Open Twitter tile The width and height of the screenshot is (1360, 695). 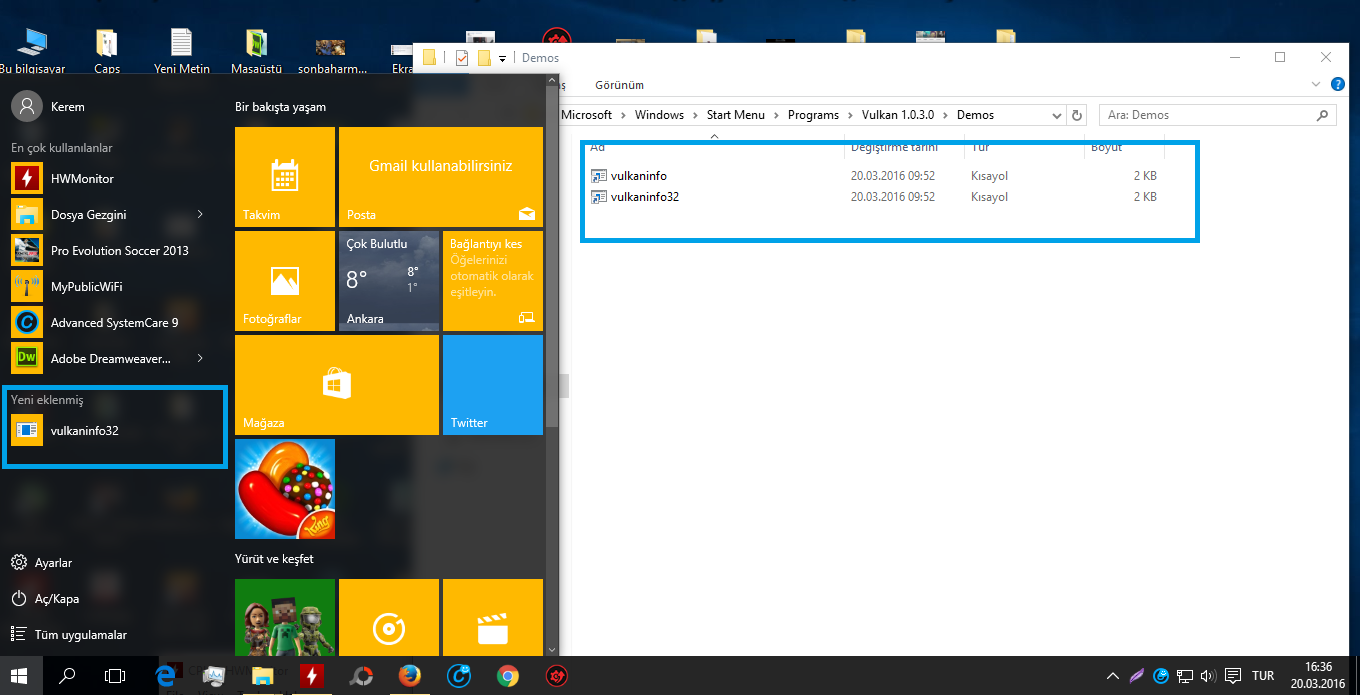493,385
